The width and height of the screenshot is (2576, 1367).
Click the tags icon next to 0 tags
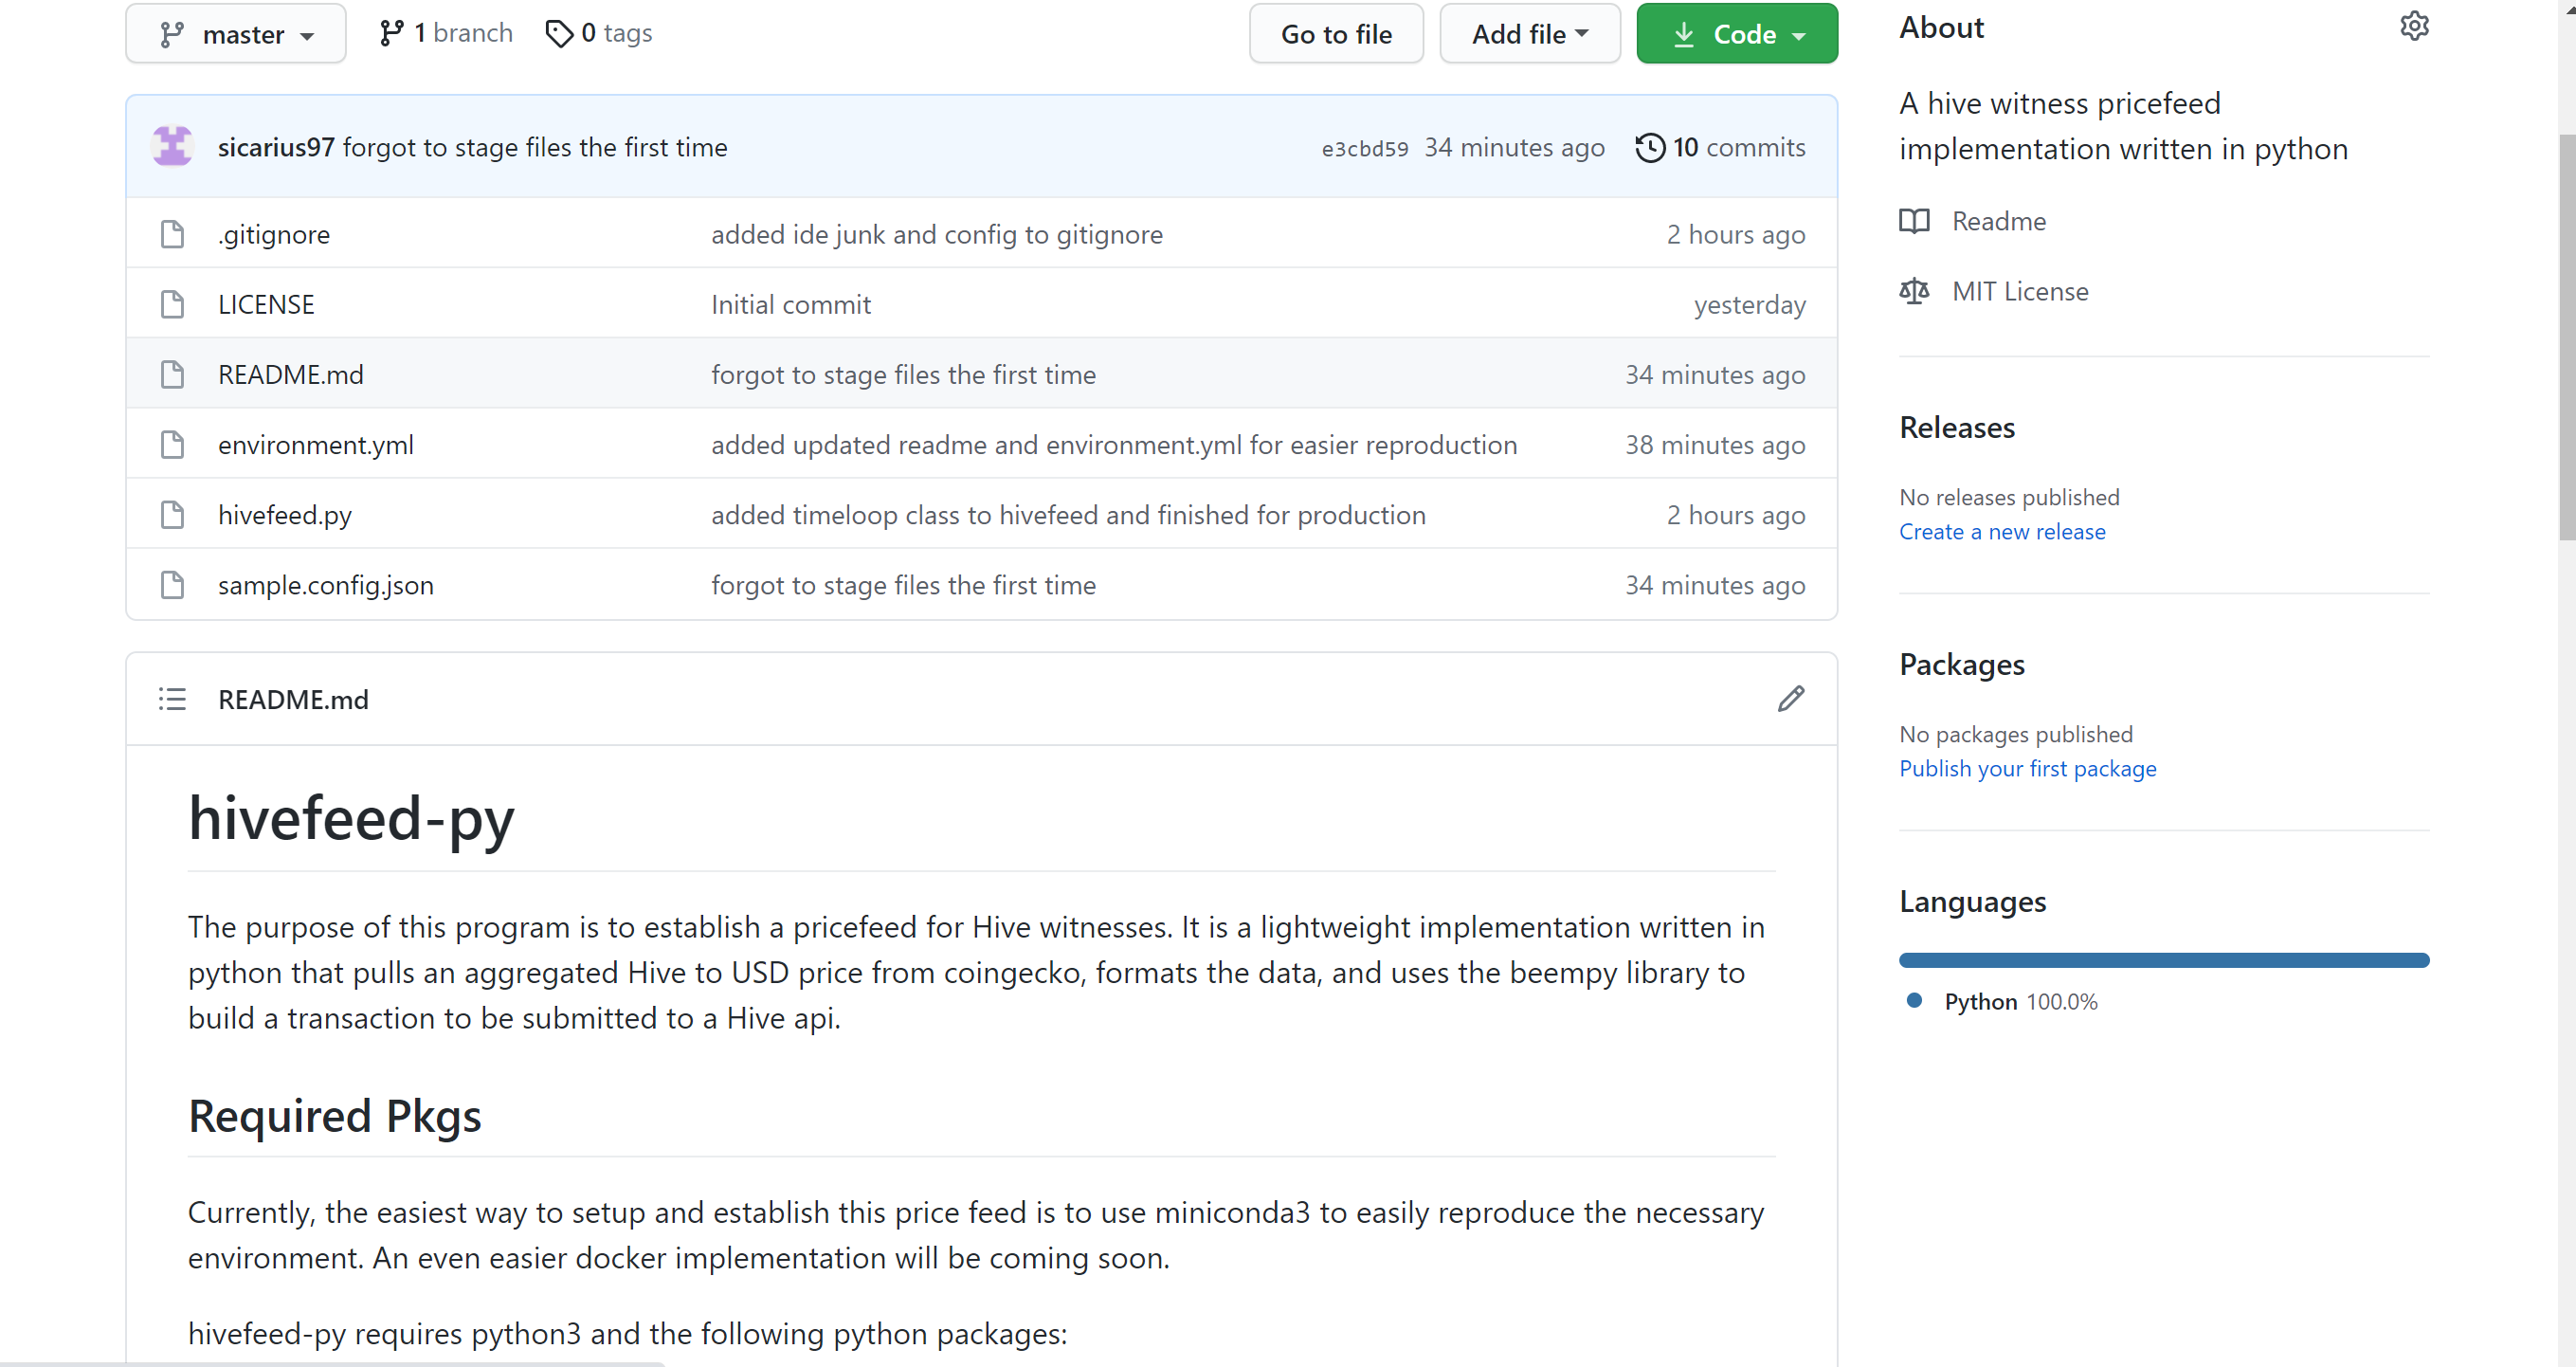click(x=559, y=34)
